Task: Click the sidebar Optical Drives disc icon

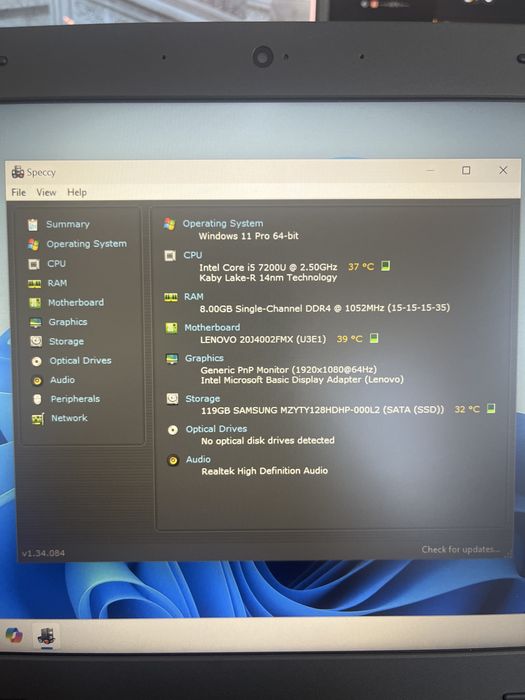Action: coord(37,361)
